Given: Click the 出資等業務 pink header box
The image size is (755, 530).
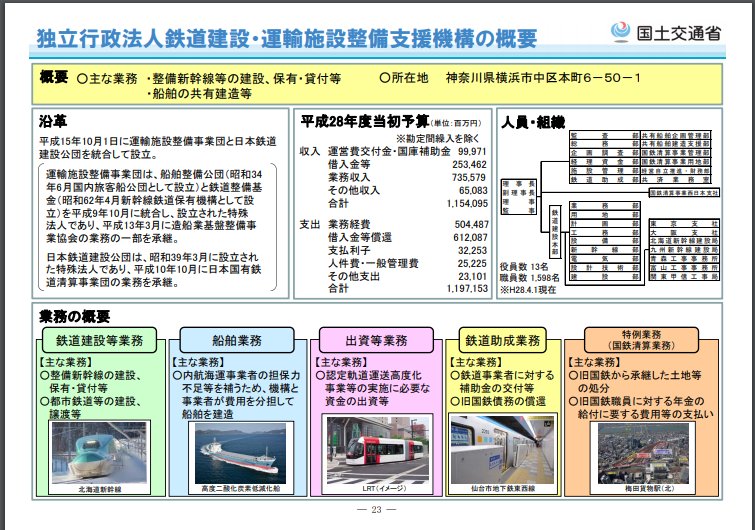Looking at the screenshot, I should pyautogui.click(x=376, y=340).
